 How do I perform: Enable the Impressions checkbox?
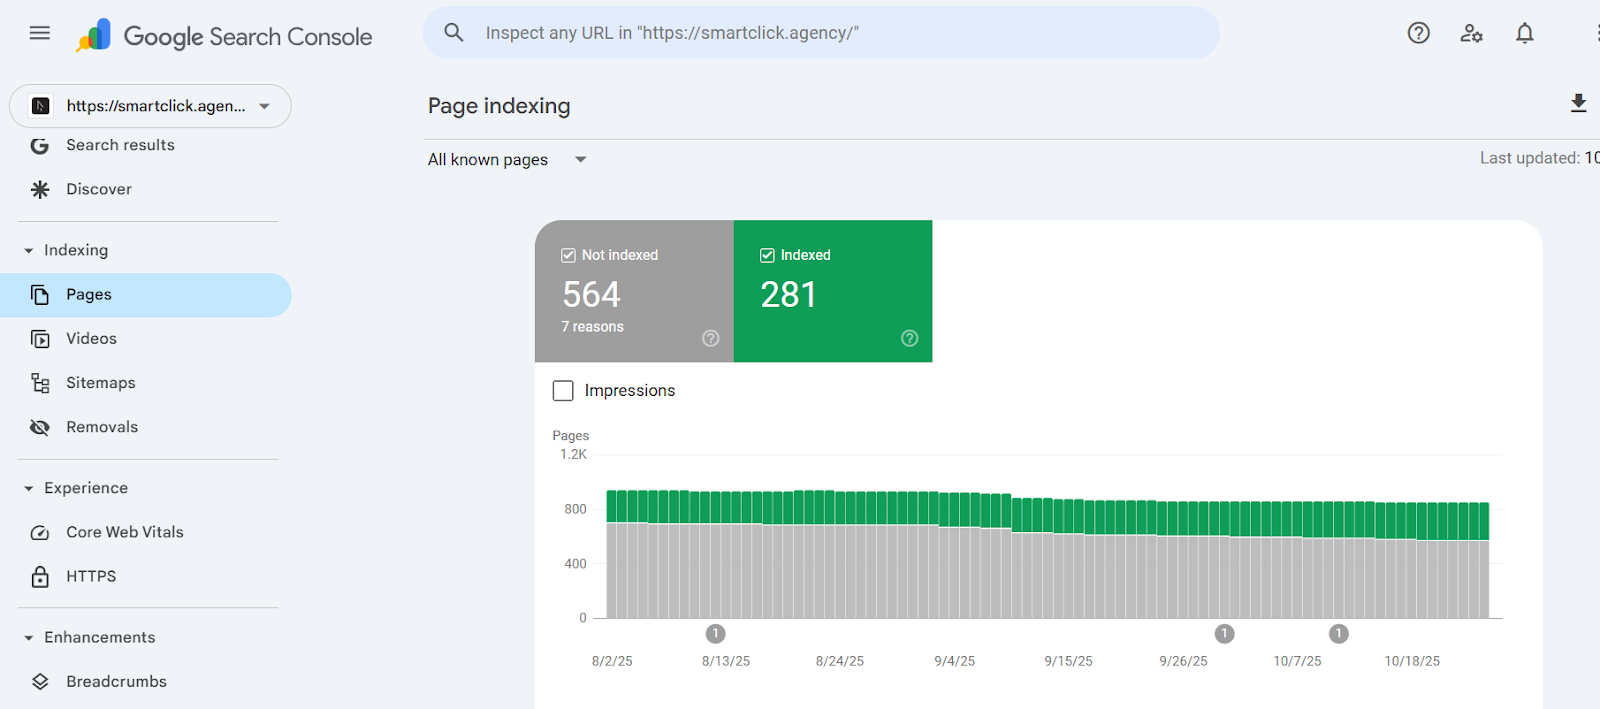point(563,391)
